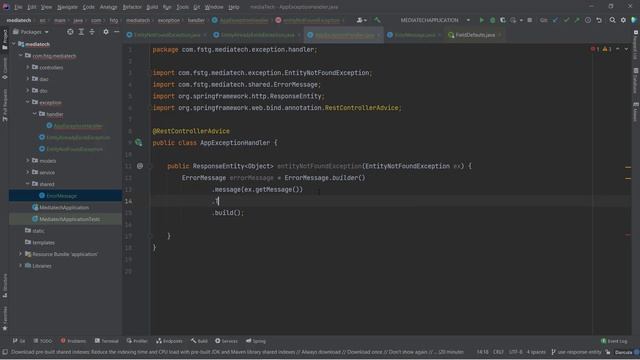This screenshot has width=640, height=360.
Task: Open the Profiler tool window
Action: coord(137,341)
